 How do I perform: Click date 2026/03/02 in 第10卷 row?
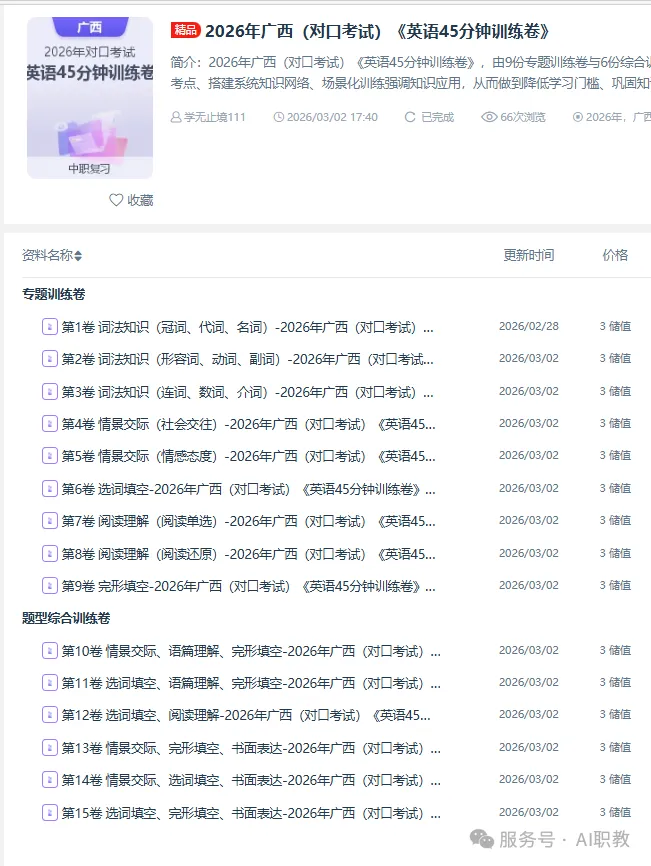click(529, 651)
